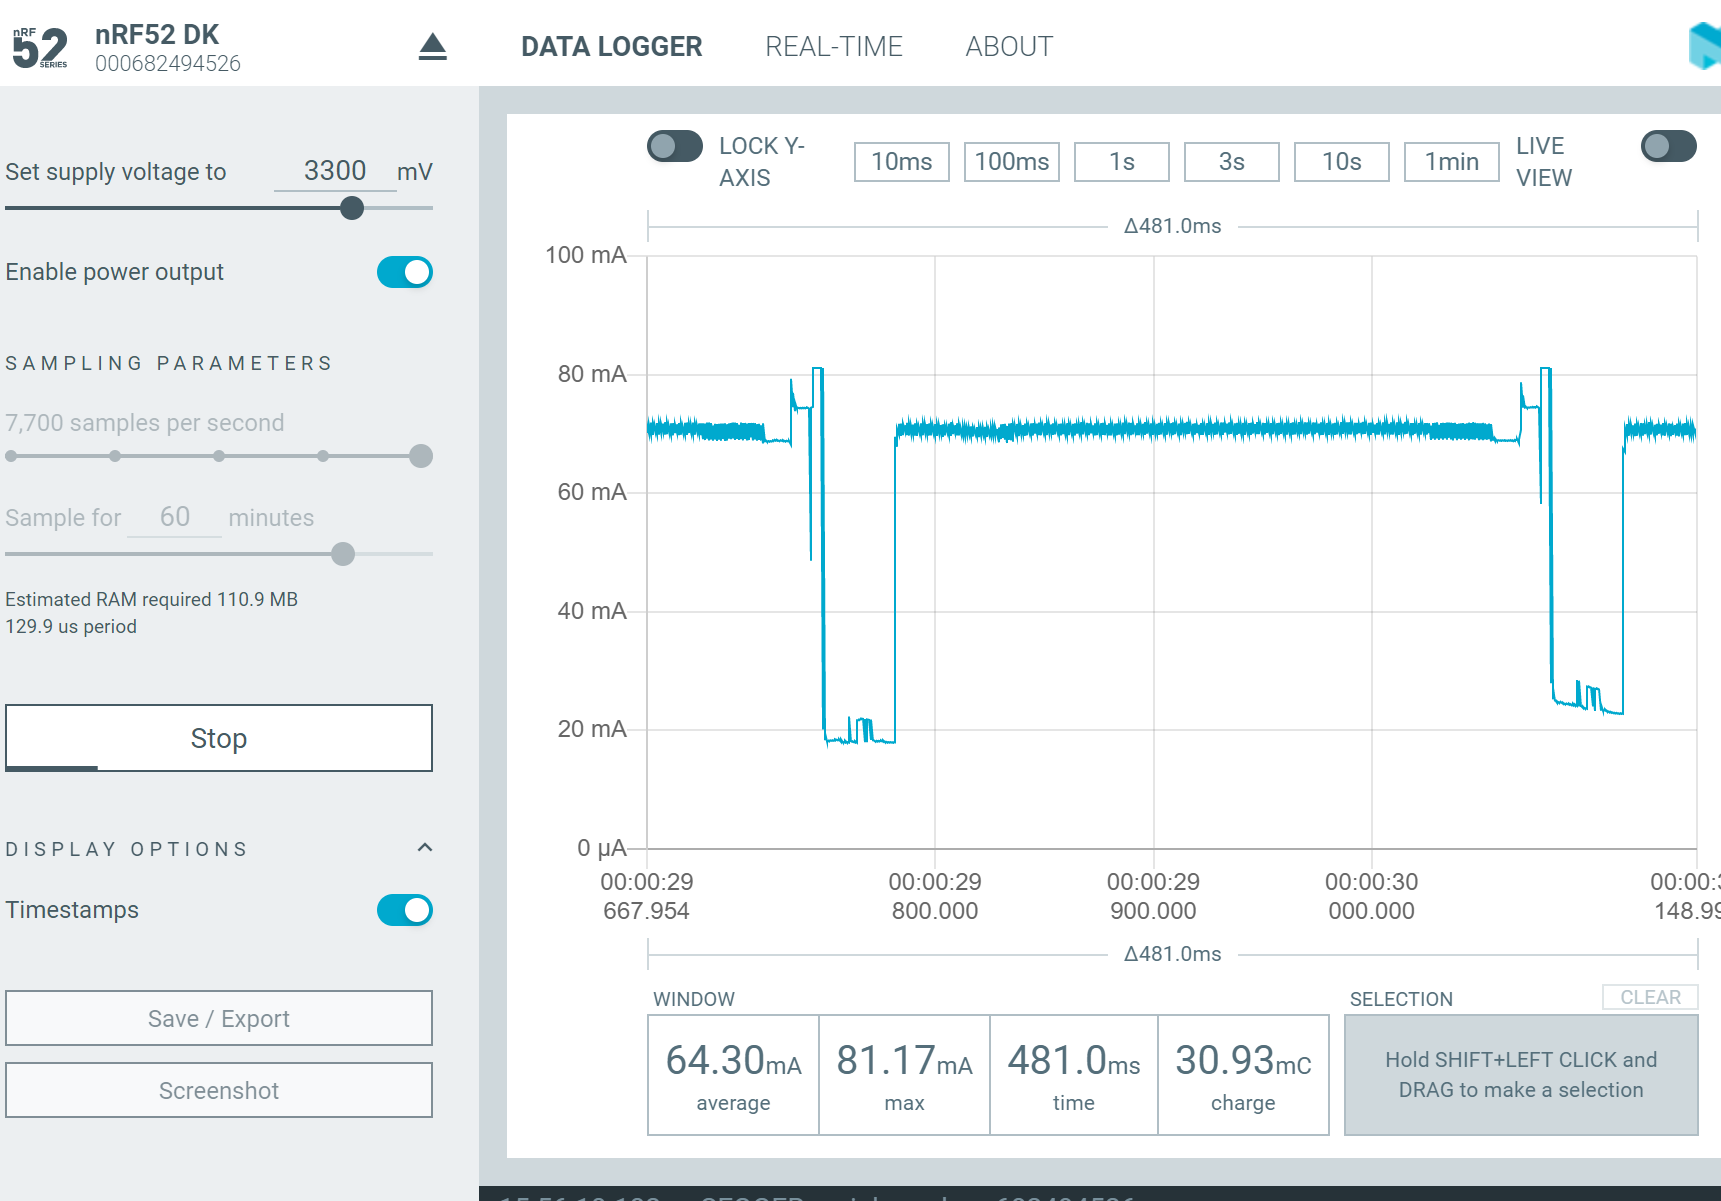The image size is (1721, 1201).
Task: Click the Sample for minutes slider handle
Action: (343, 554)
